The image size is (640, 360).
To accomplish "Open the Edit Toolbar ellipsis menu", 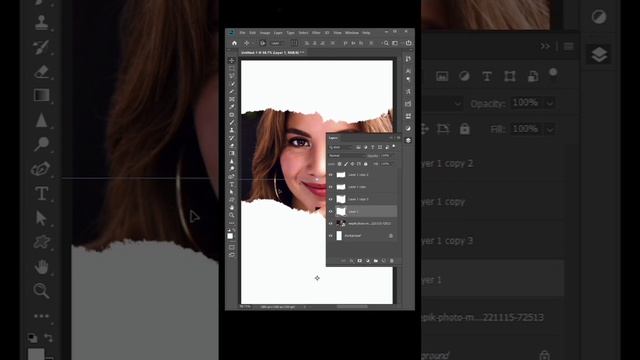I will tap(231, 223).
